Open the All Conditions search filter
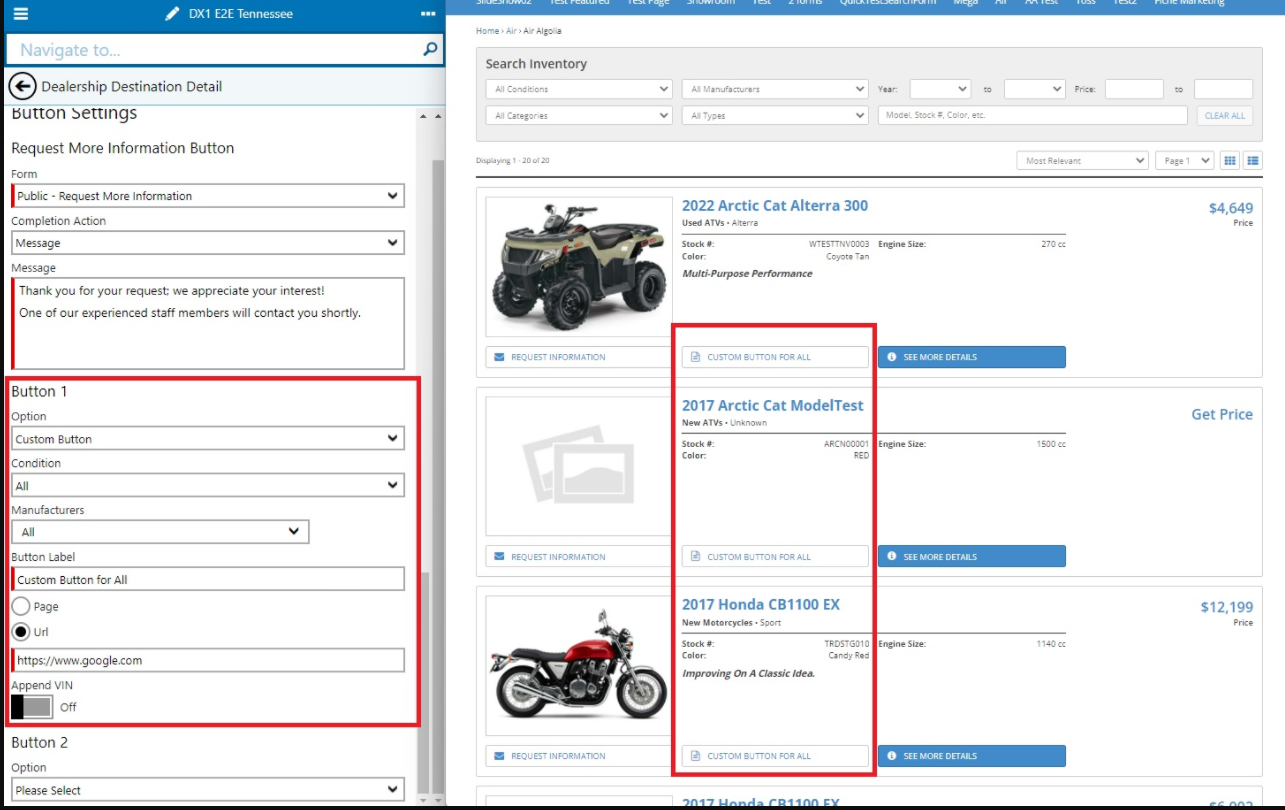Image resolution: width=1285 pixels, height=810 pixels. (x=579, y=89)
